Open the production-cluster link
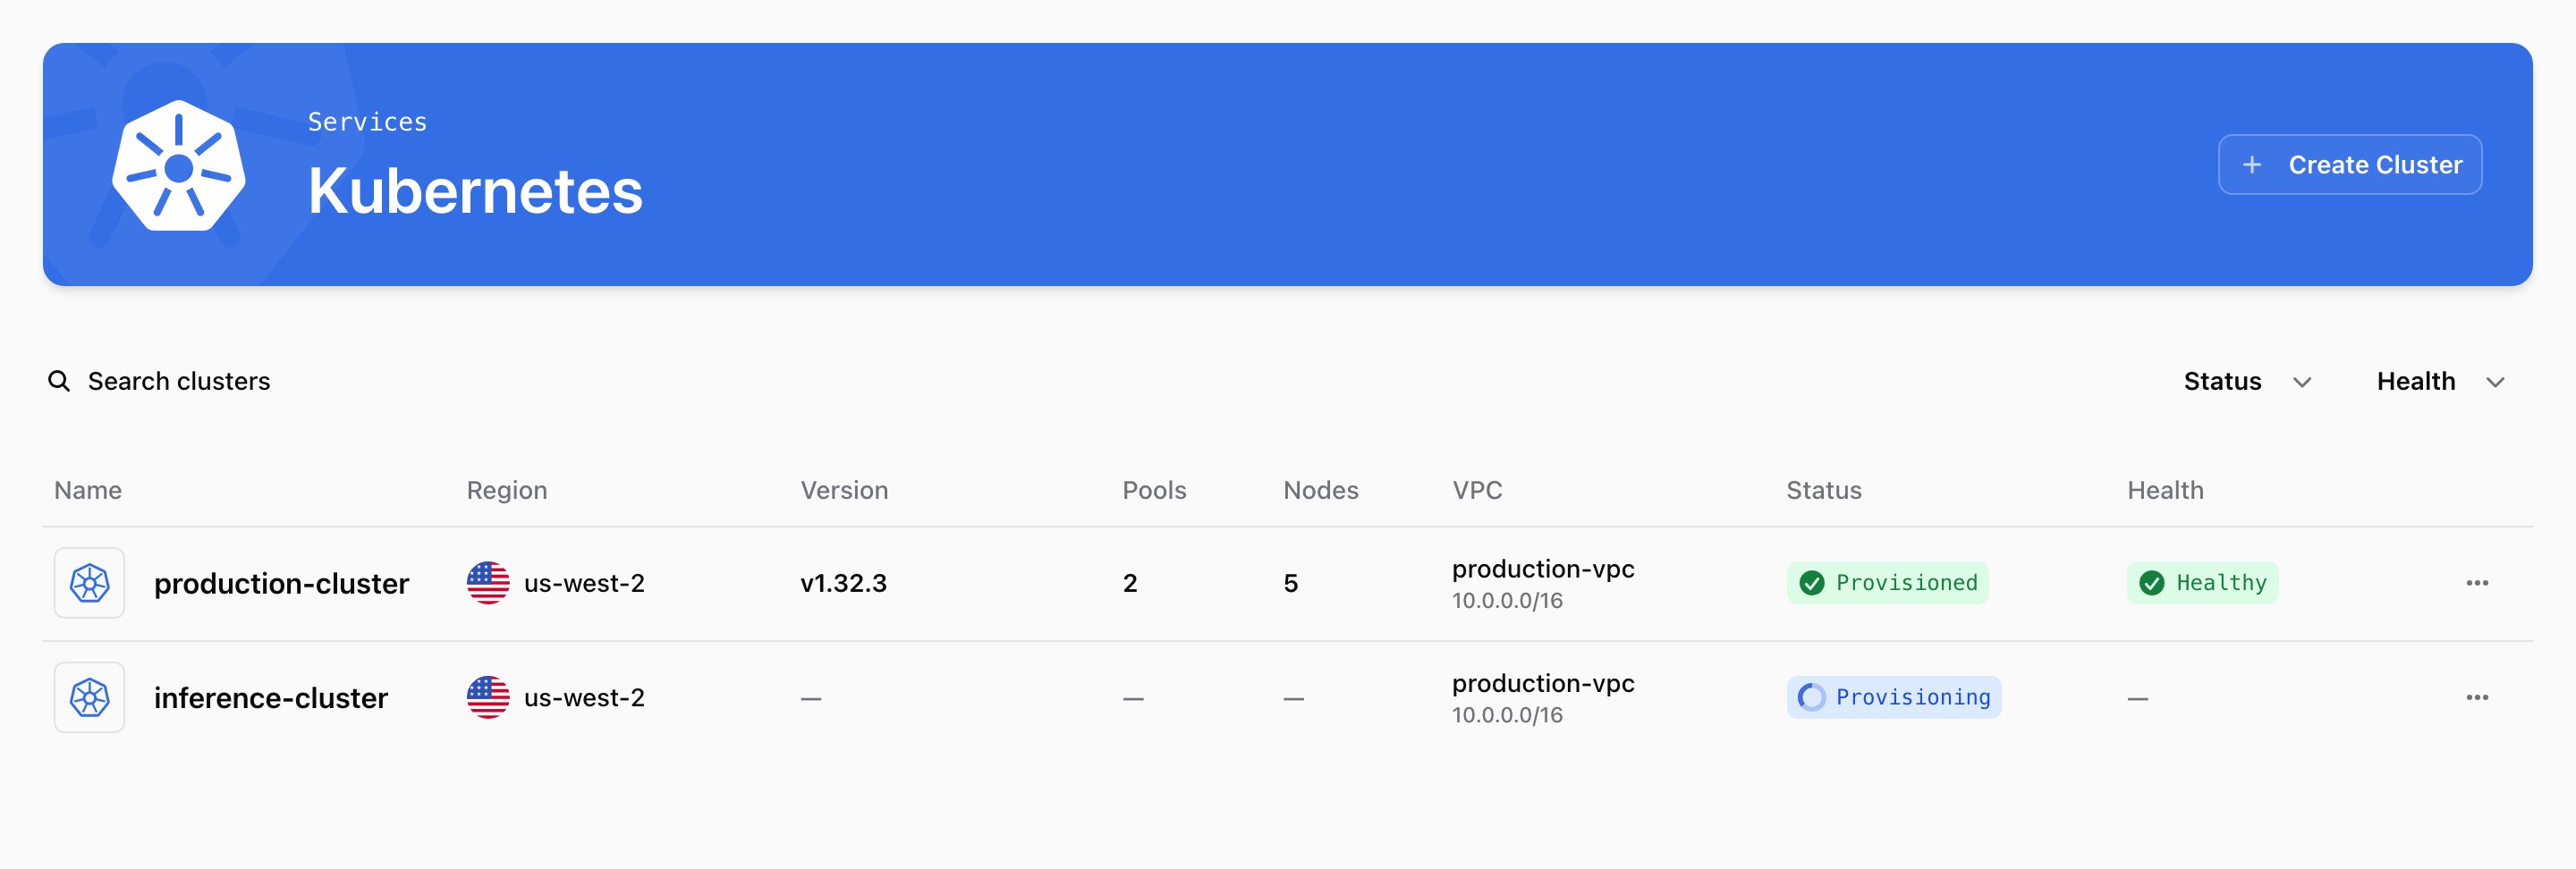The image size is (2576, 869). point(281,583)
